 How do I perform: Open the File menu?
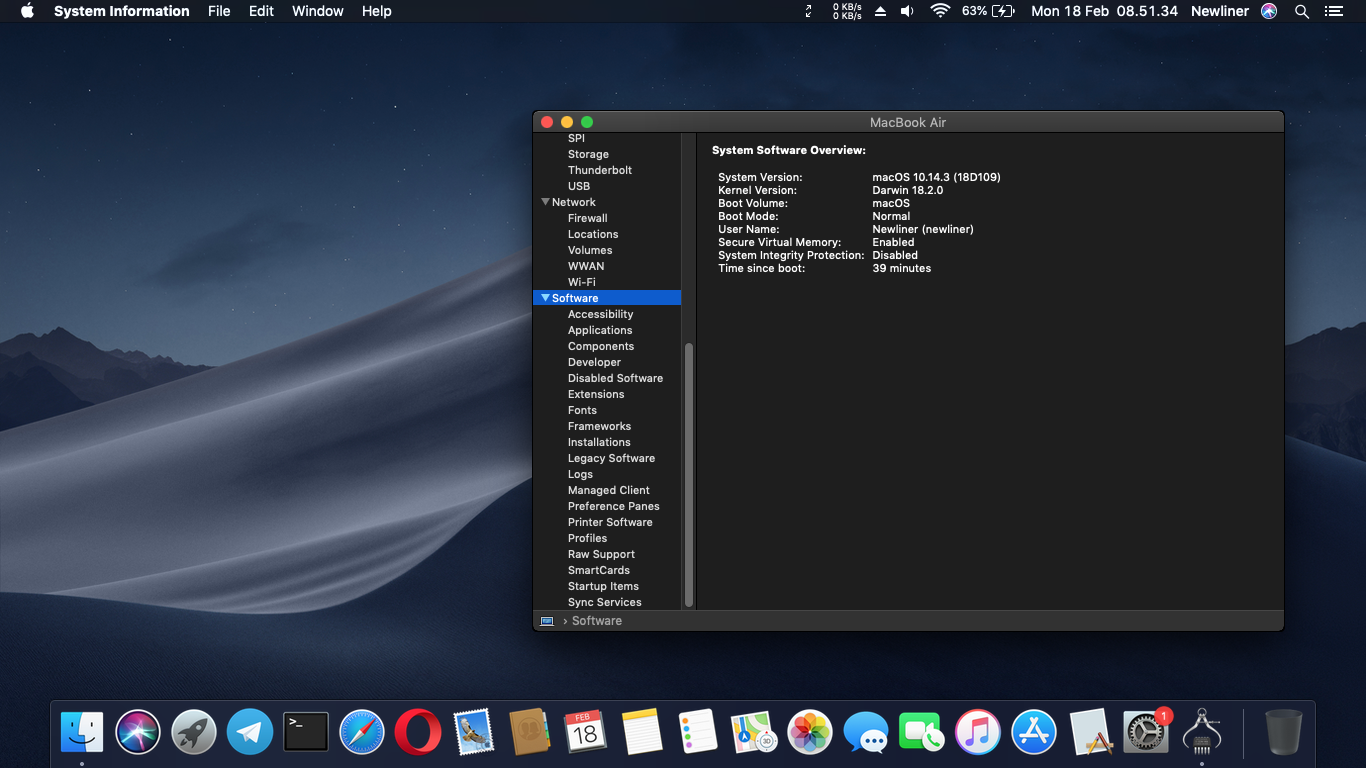click(x=219, y=11)
